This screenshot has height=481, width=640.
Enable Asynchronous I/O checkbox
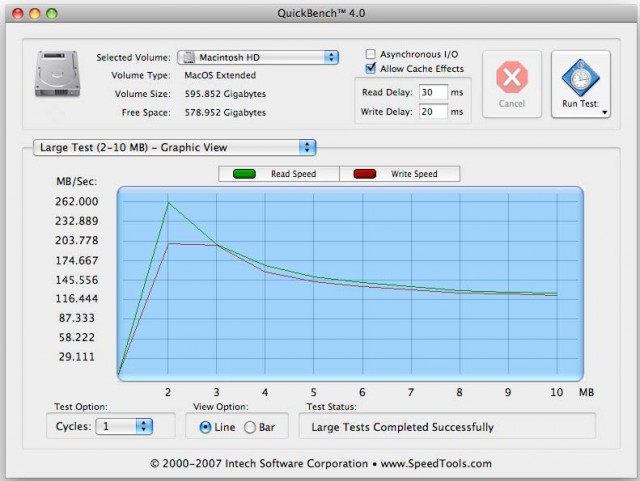[371, 54]
